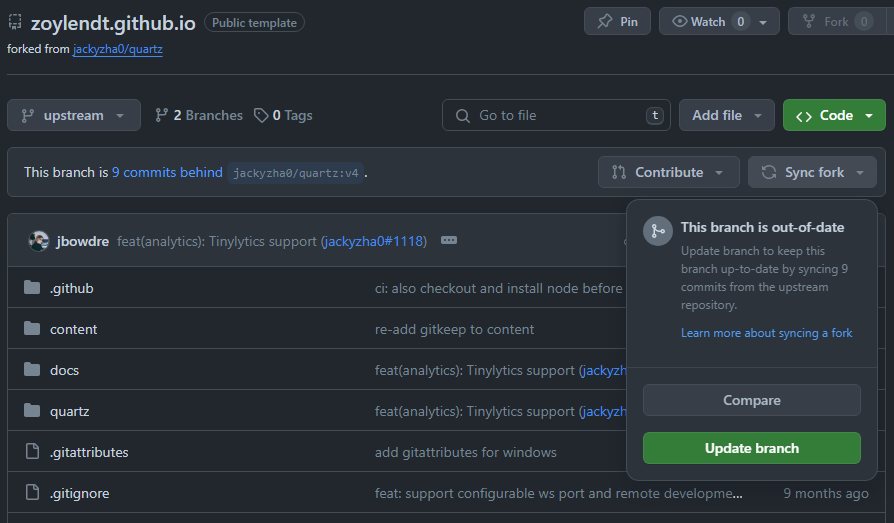Click the Watch count badge showing 0
Screen dimensions: 894x523
[740, 22]
